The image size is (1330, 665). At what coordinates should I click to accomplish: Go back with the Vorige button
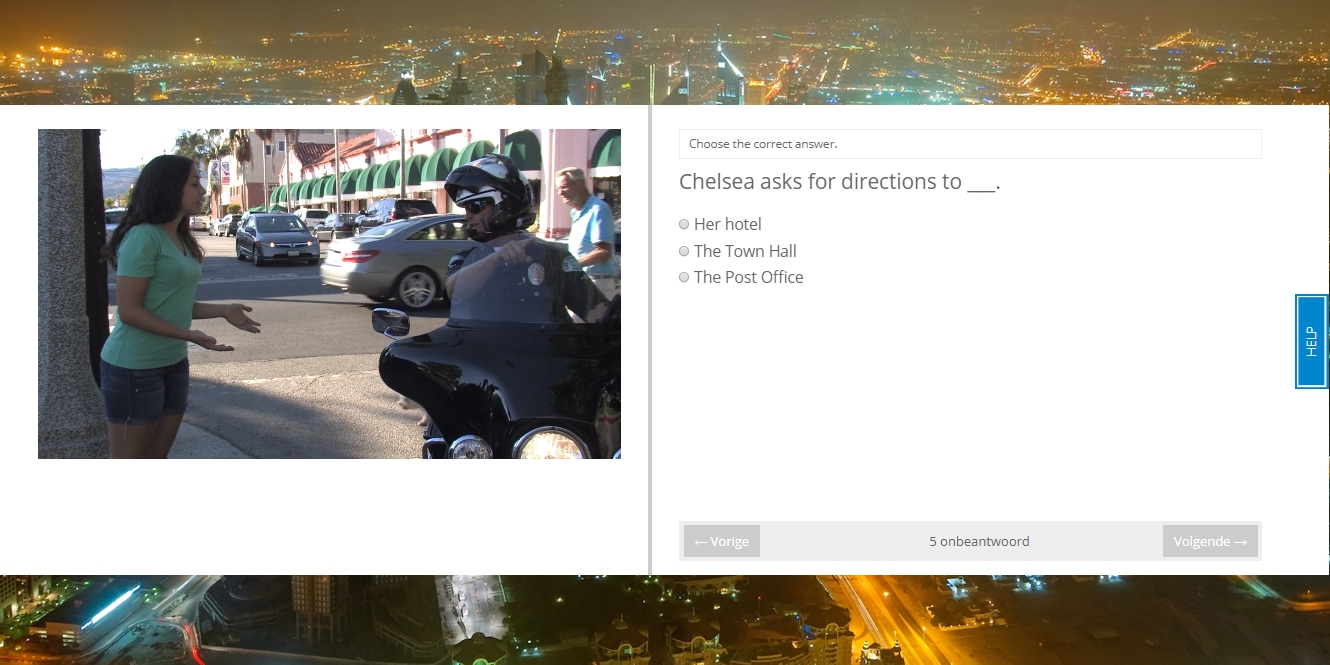coord(722,541)
